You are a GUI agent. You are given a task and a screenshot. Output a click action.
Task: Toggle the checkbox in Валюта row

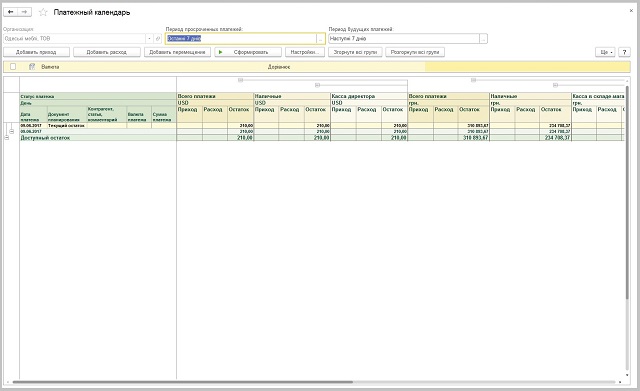tap(13, 67)
